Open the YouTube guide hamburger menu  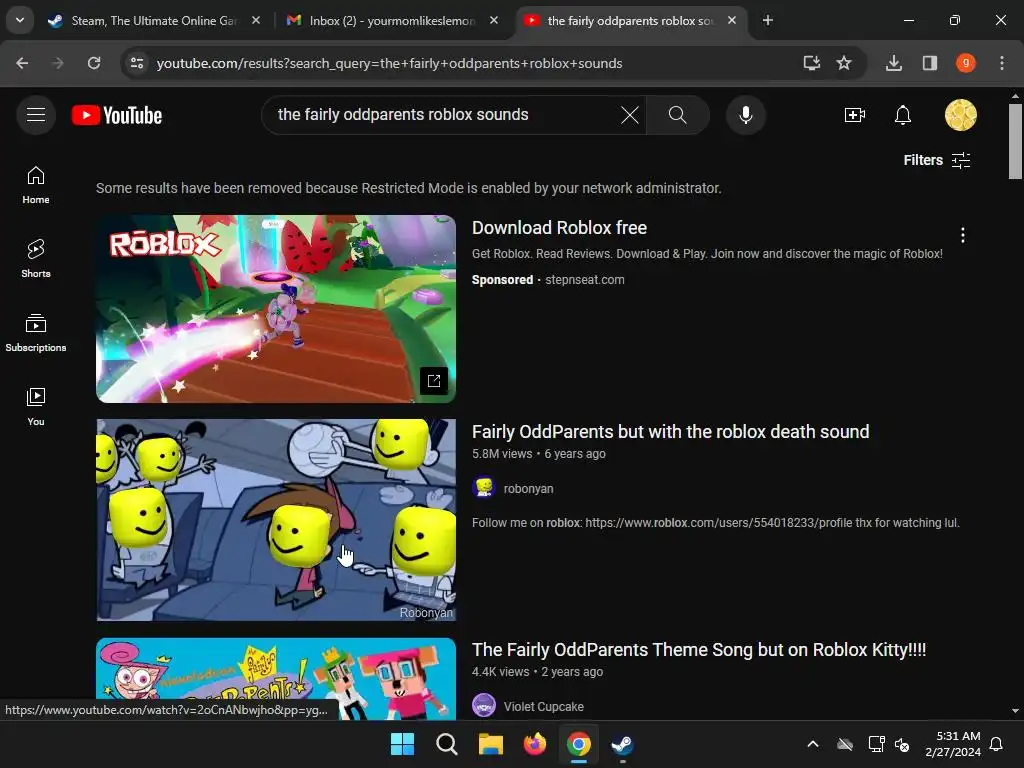click(36, 115)
